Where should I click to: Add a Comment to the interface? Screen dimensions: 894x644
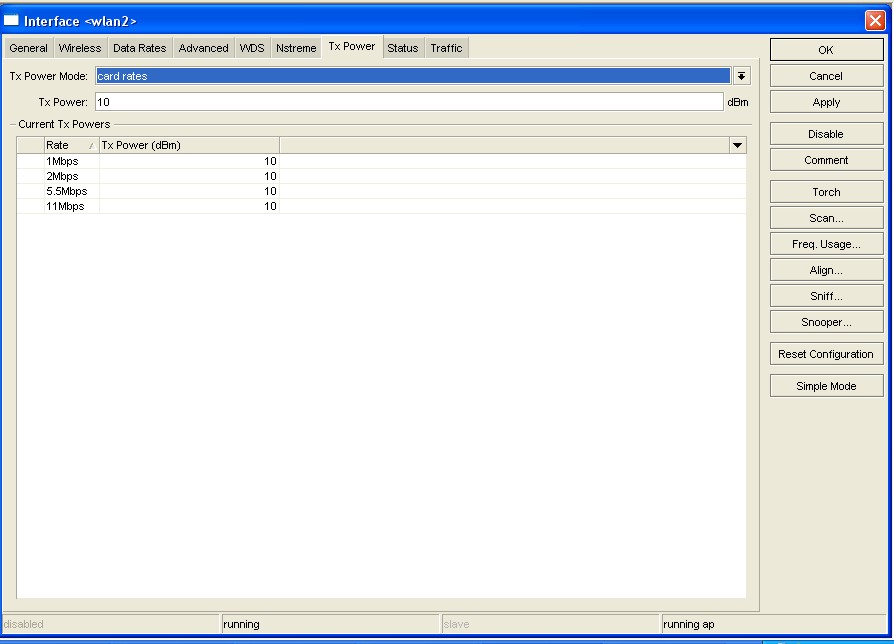(x=826, y=160)
